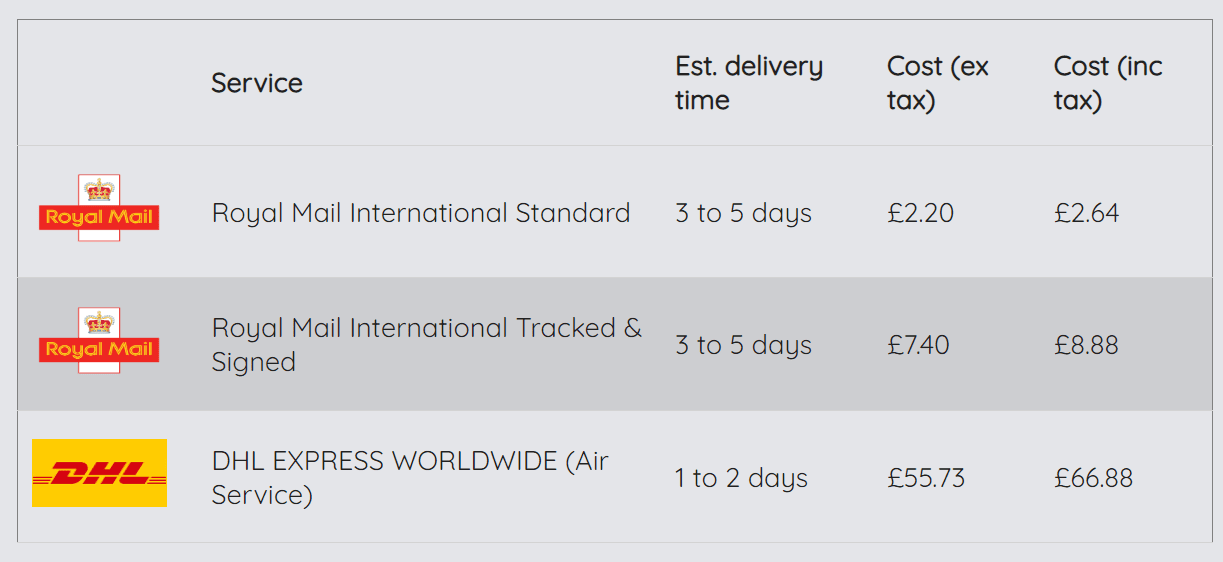Click the £7.40 ex tax price
The width and height of the screenshot is (1223, 562).
pyautogui.click(x=919, y=345)
